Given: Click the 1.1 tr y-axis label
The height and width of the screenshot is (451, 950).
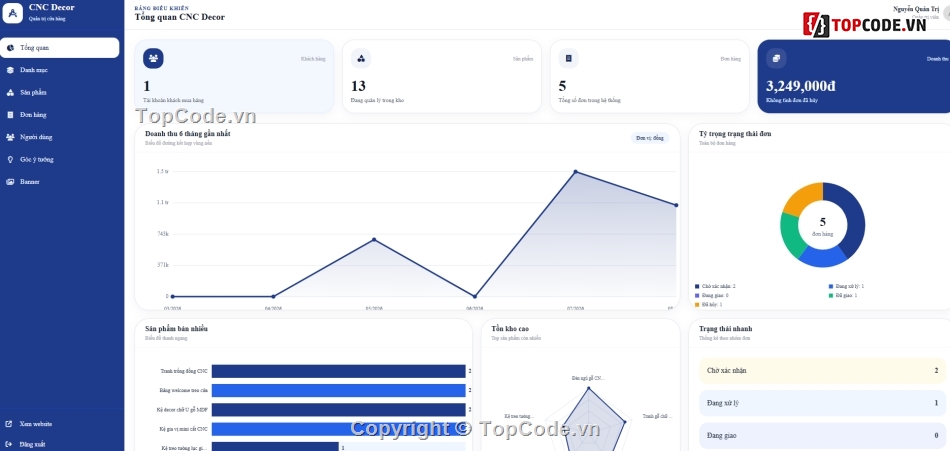Looking at the screenshot, I should 162,202.
